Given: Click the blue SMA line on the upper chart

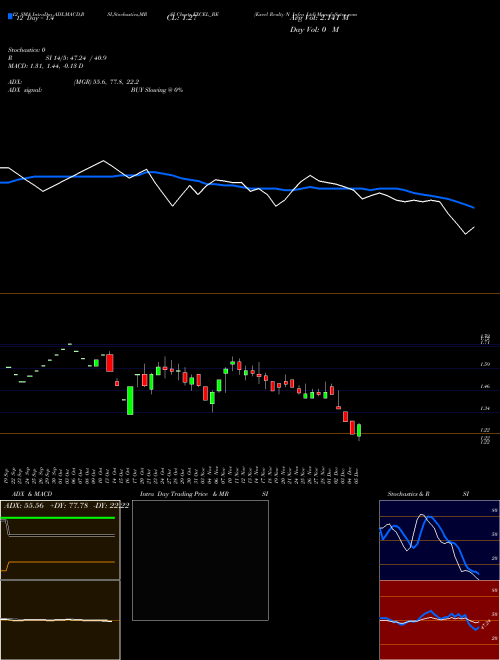Looking at the screenshot, I should point(236,186).
